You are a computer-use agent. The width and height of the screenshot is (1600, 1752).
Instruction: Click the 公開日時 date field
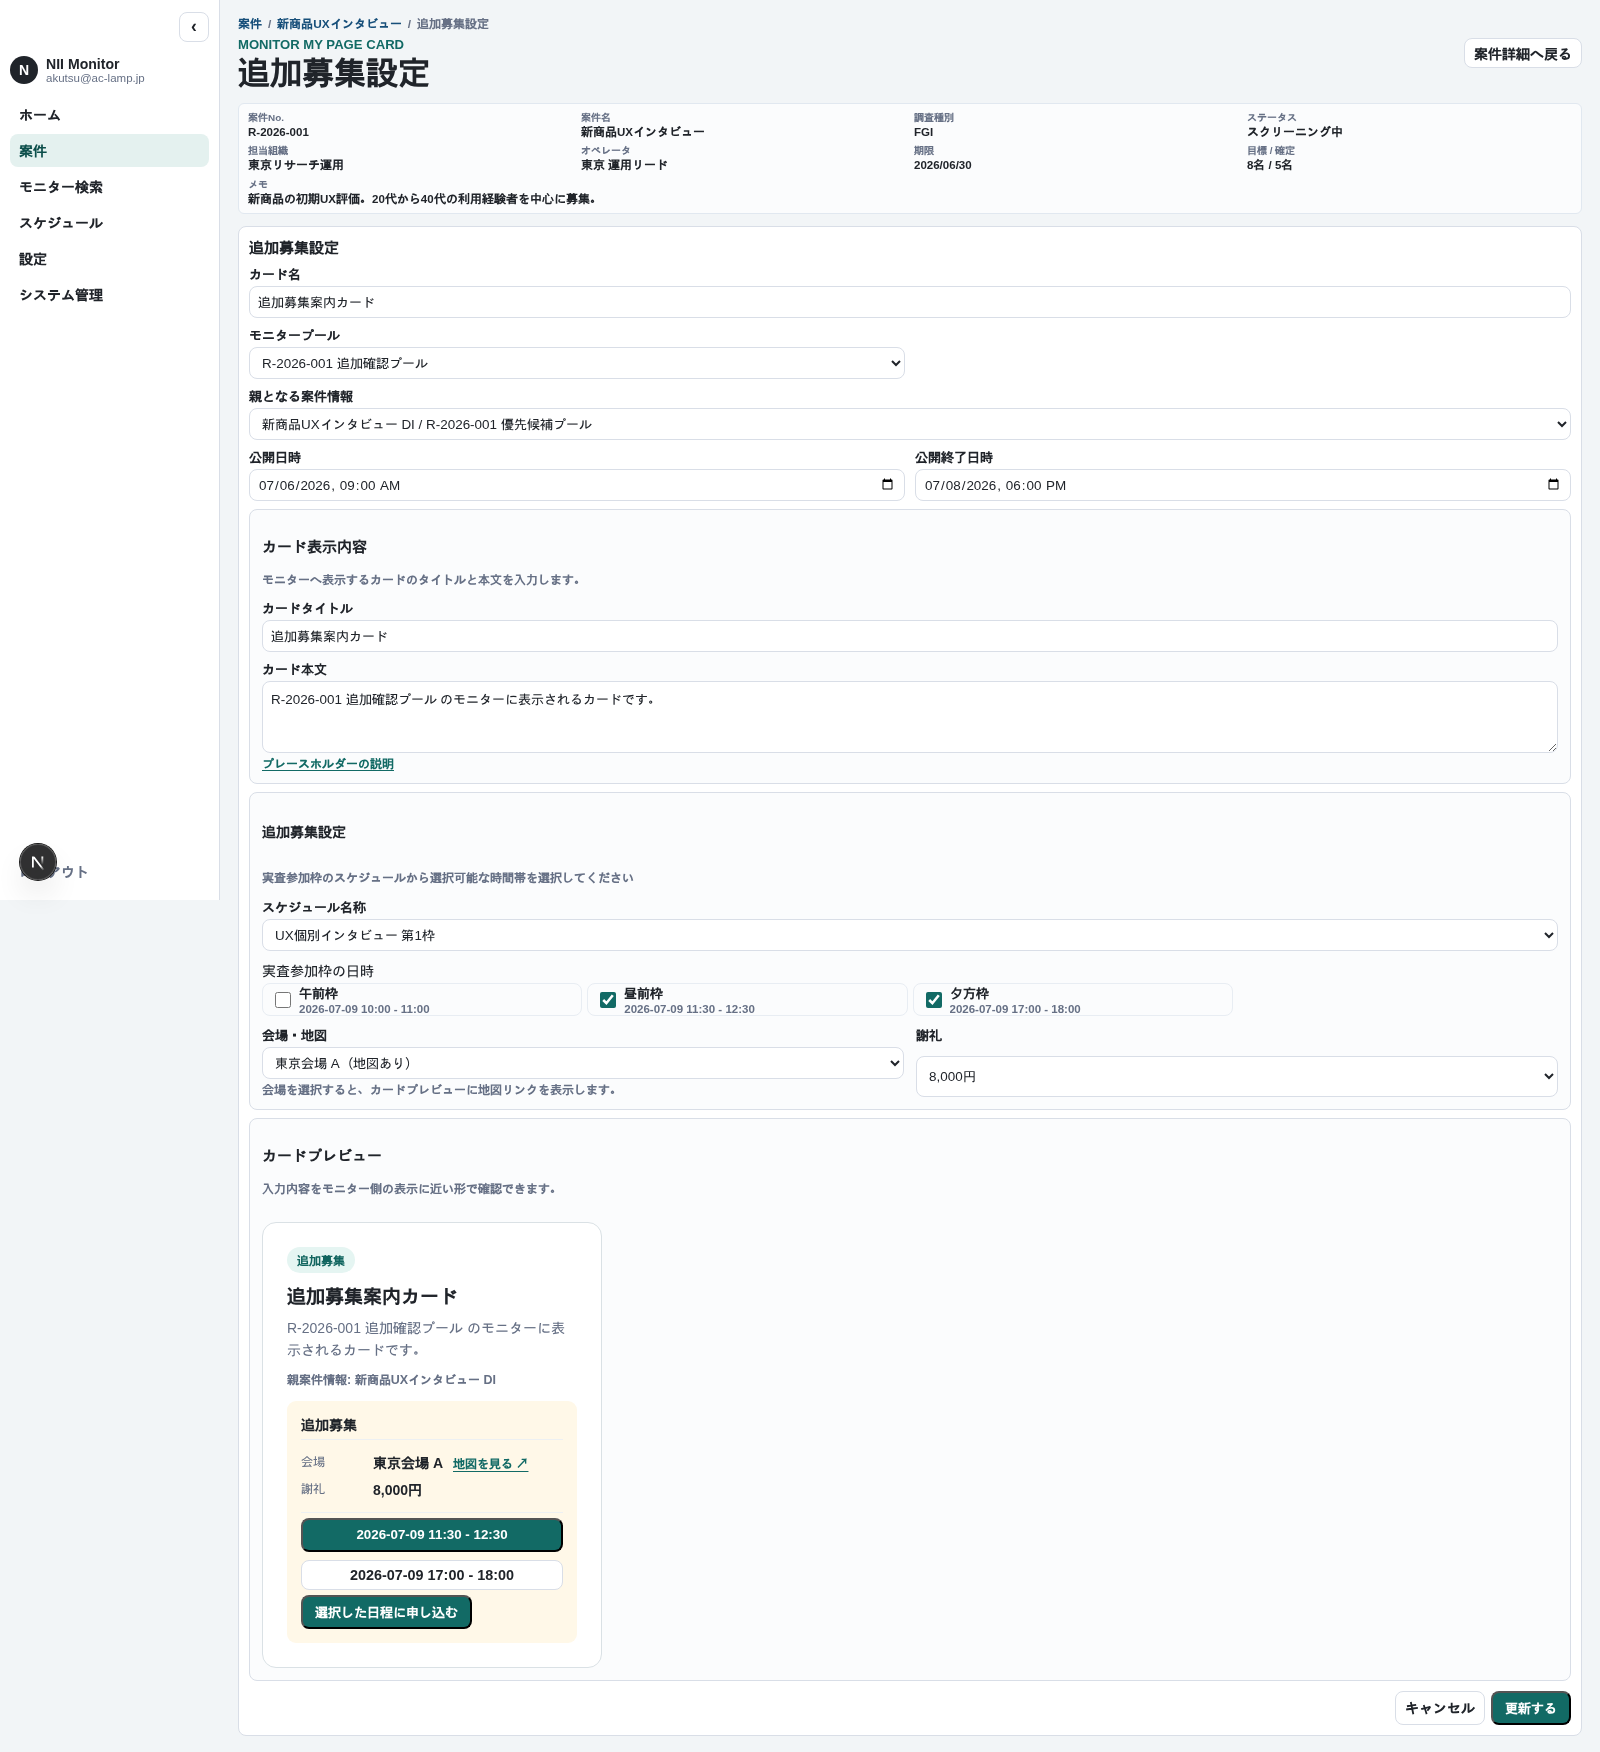point(577,485)
